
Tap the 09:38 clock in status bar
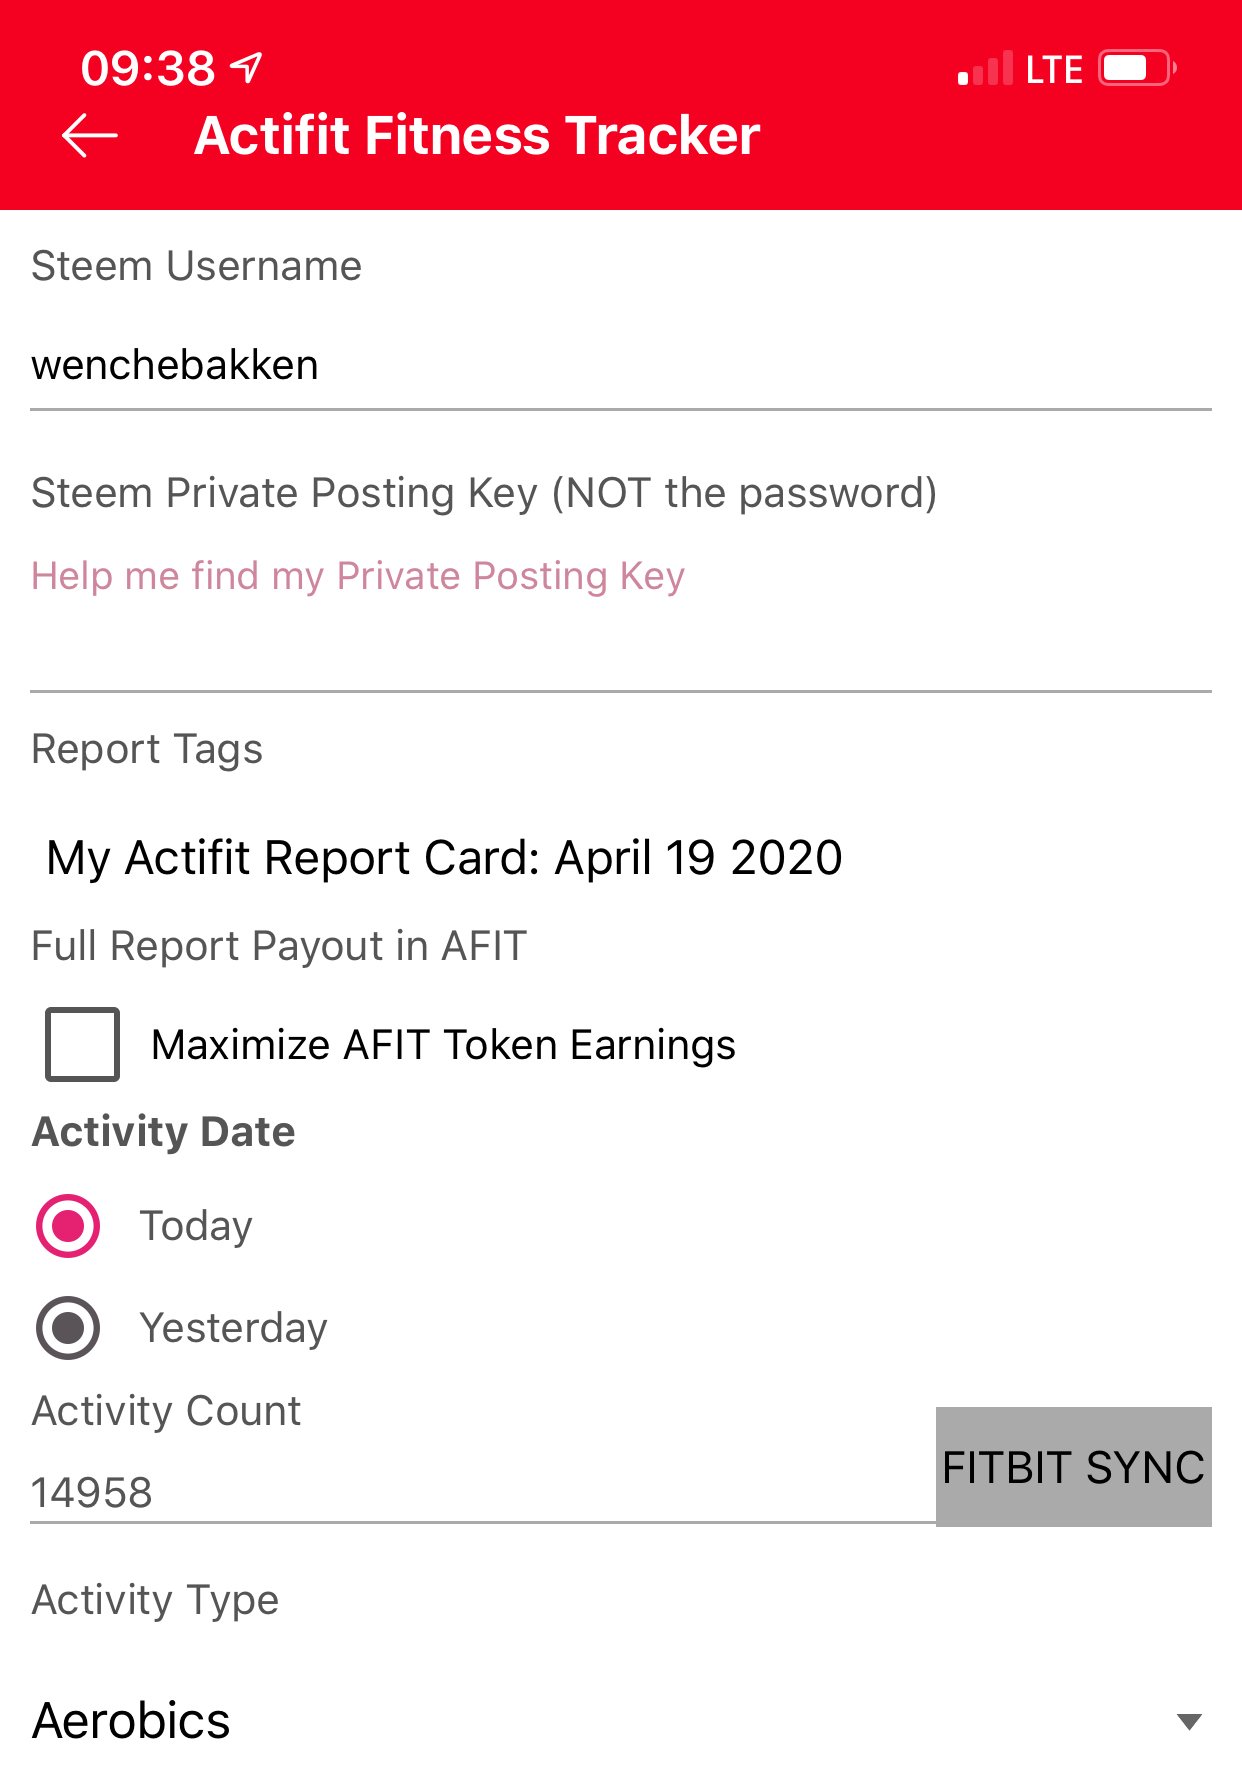pos(148,68)
